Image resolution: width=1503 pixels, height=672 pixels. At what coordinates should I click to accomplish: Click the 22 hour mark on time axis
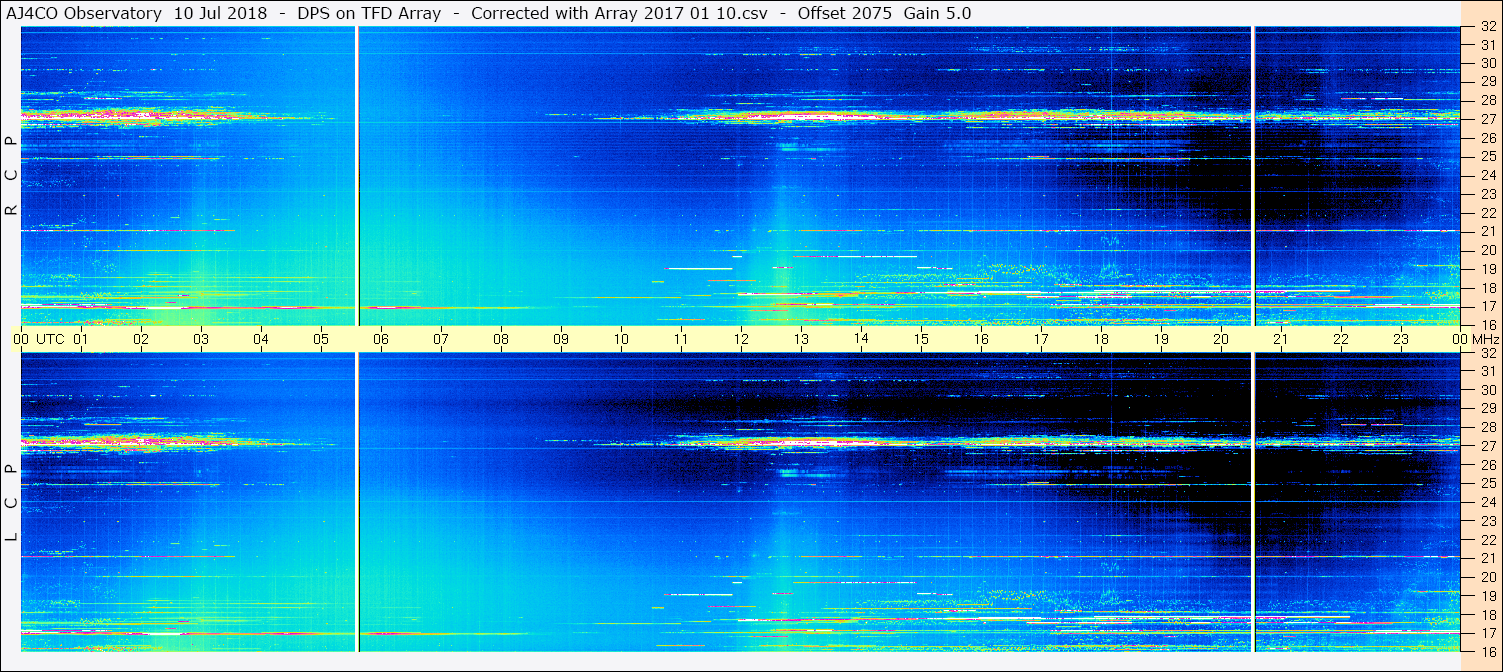[1341, 339]
